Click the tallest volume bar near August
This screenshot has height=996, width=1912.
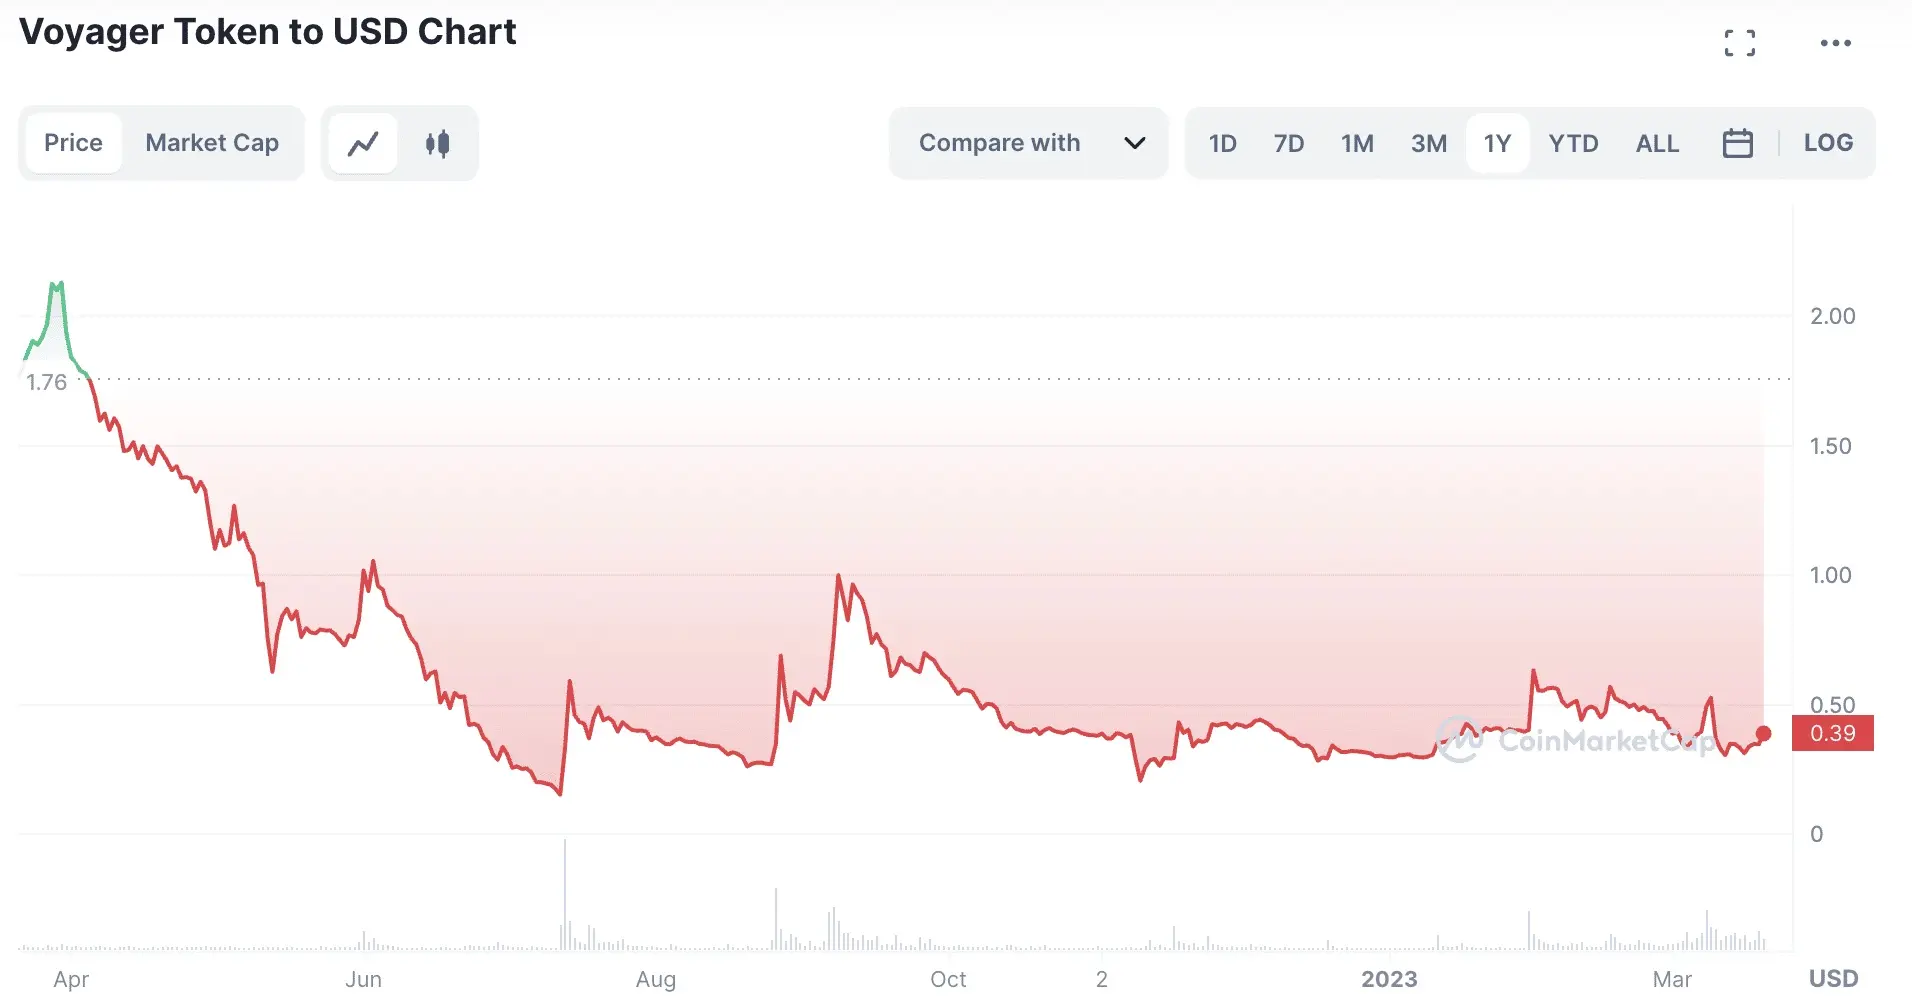tap(565, 895)
